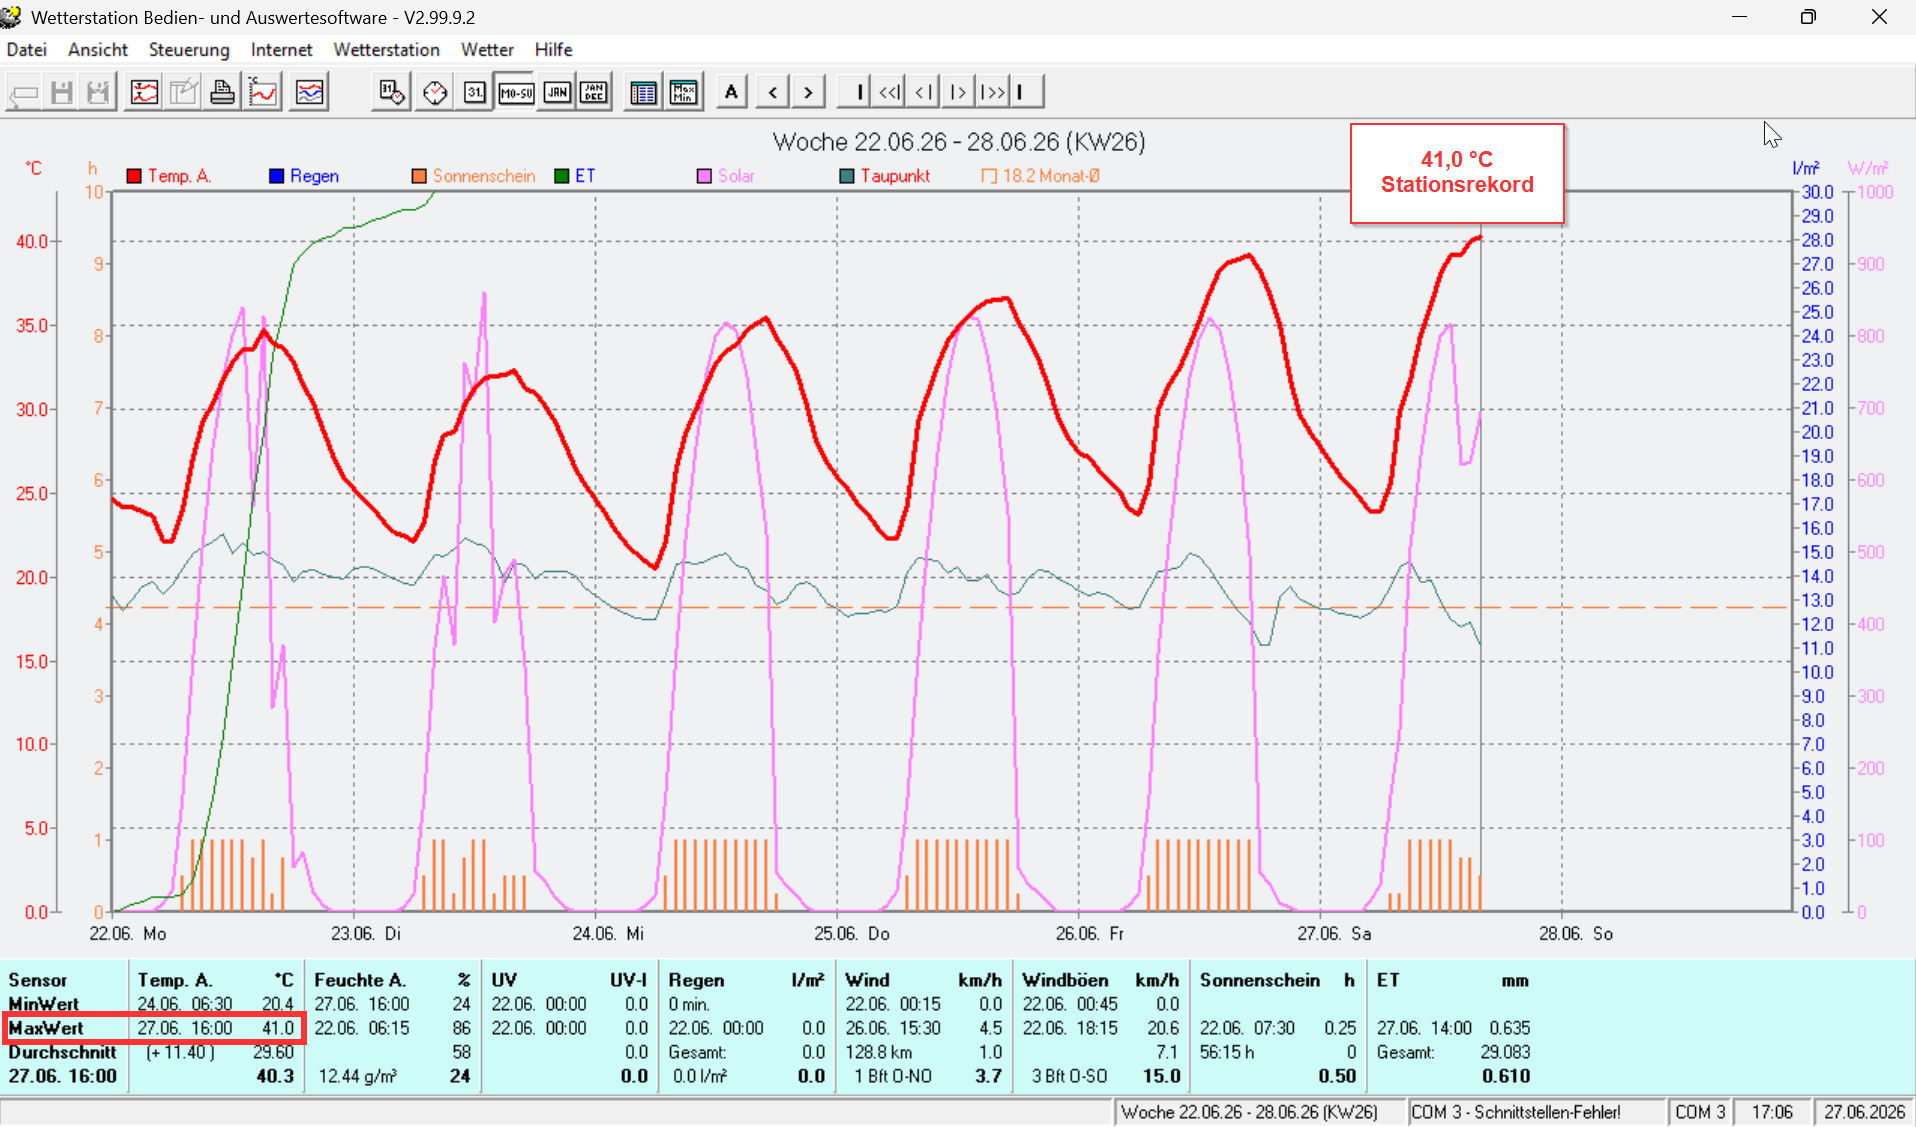
Task: Select the MO-SU week view
Action: click(x=516, y=93)
